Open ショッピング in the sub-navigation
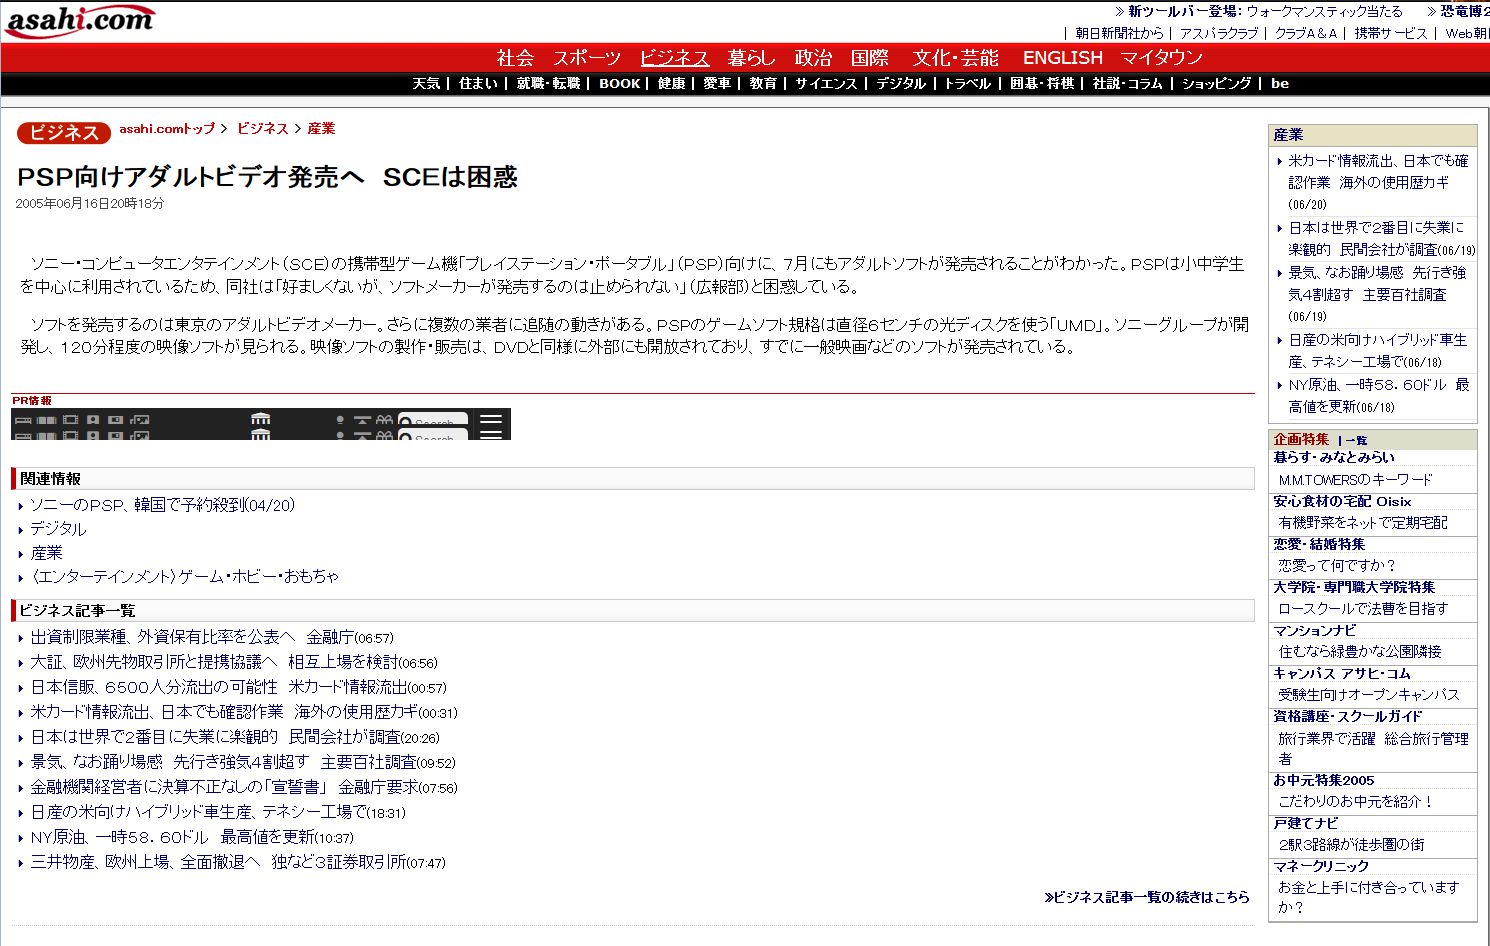1490x946 pixels. point(1216,84)
